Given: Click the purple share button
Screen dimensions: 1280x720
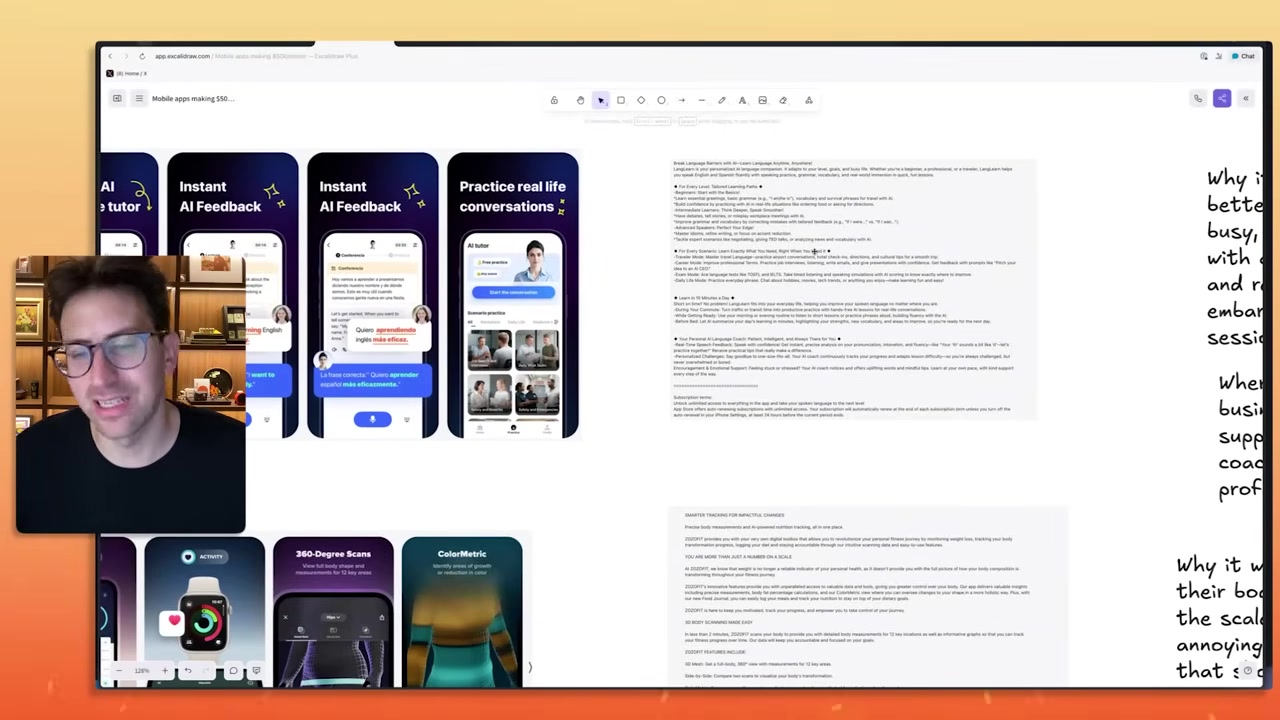Looking at the screenshot, I should (x=1221, y=98).
